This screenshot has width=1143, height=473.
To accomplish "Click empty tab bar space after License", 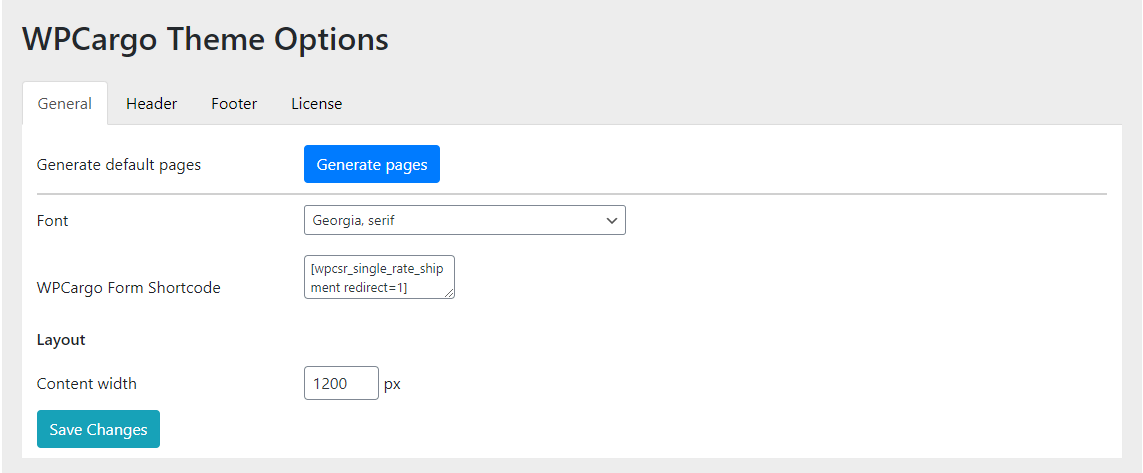I will click(738, 103).
